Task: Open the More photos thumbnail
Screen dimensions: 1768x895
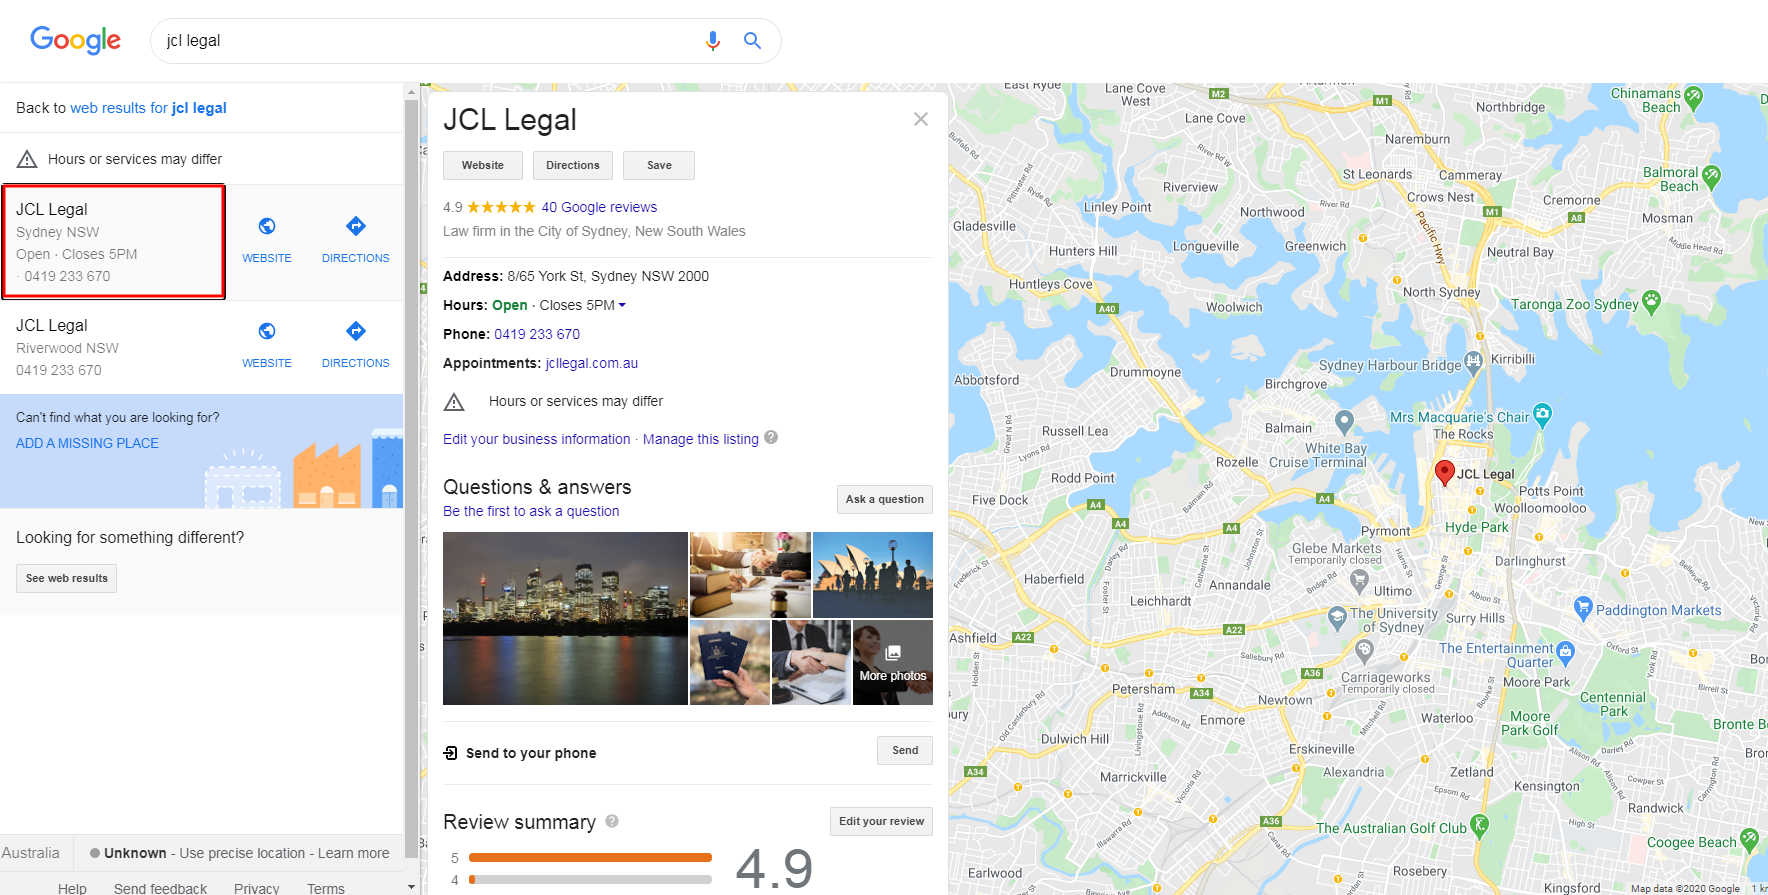Action: (x=893, y=663)
